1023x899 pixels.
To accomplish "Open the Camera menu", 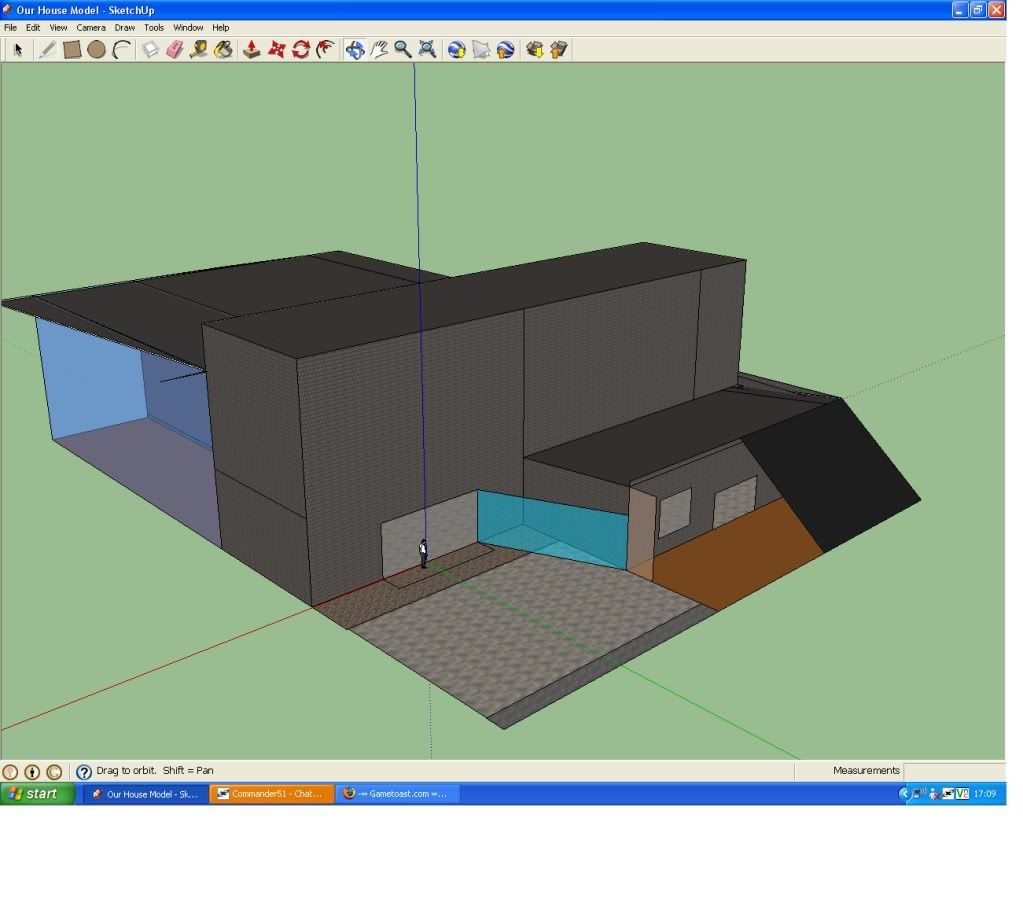I will [91, 27].
